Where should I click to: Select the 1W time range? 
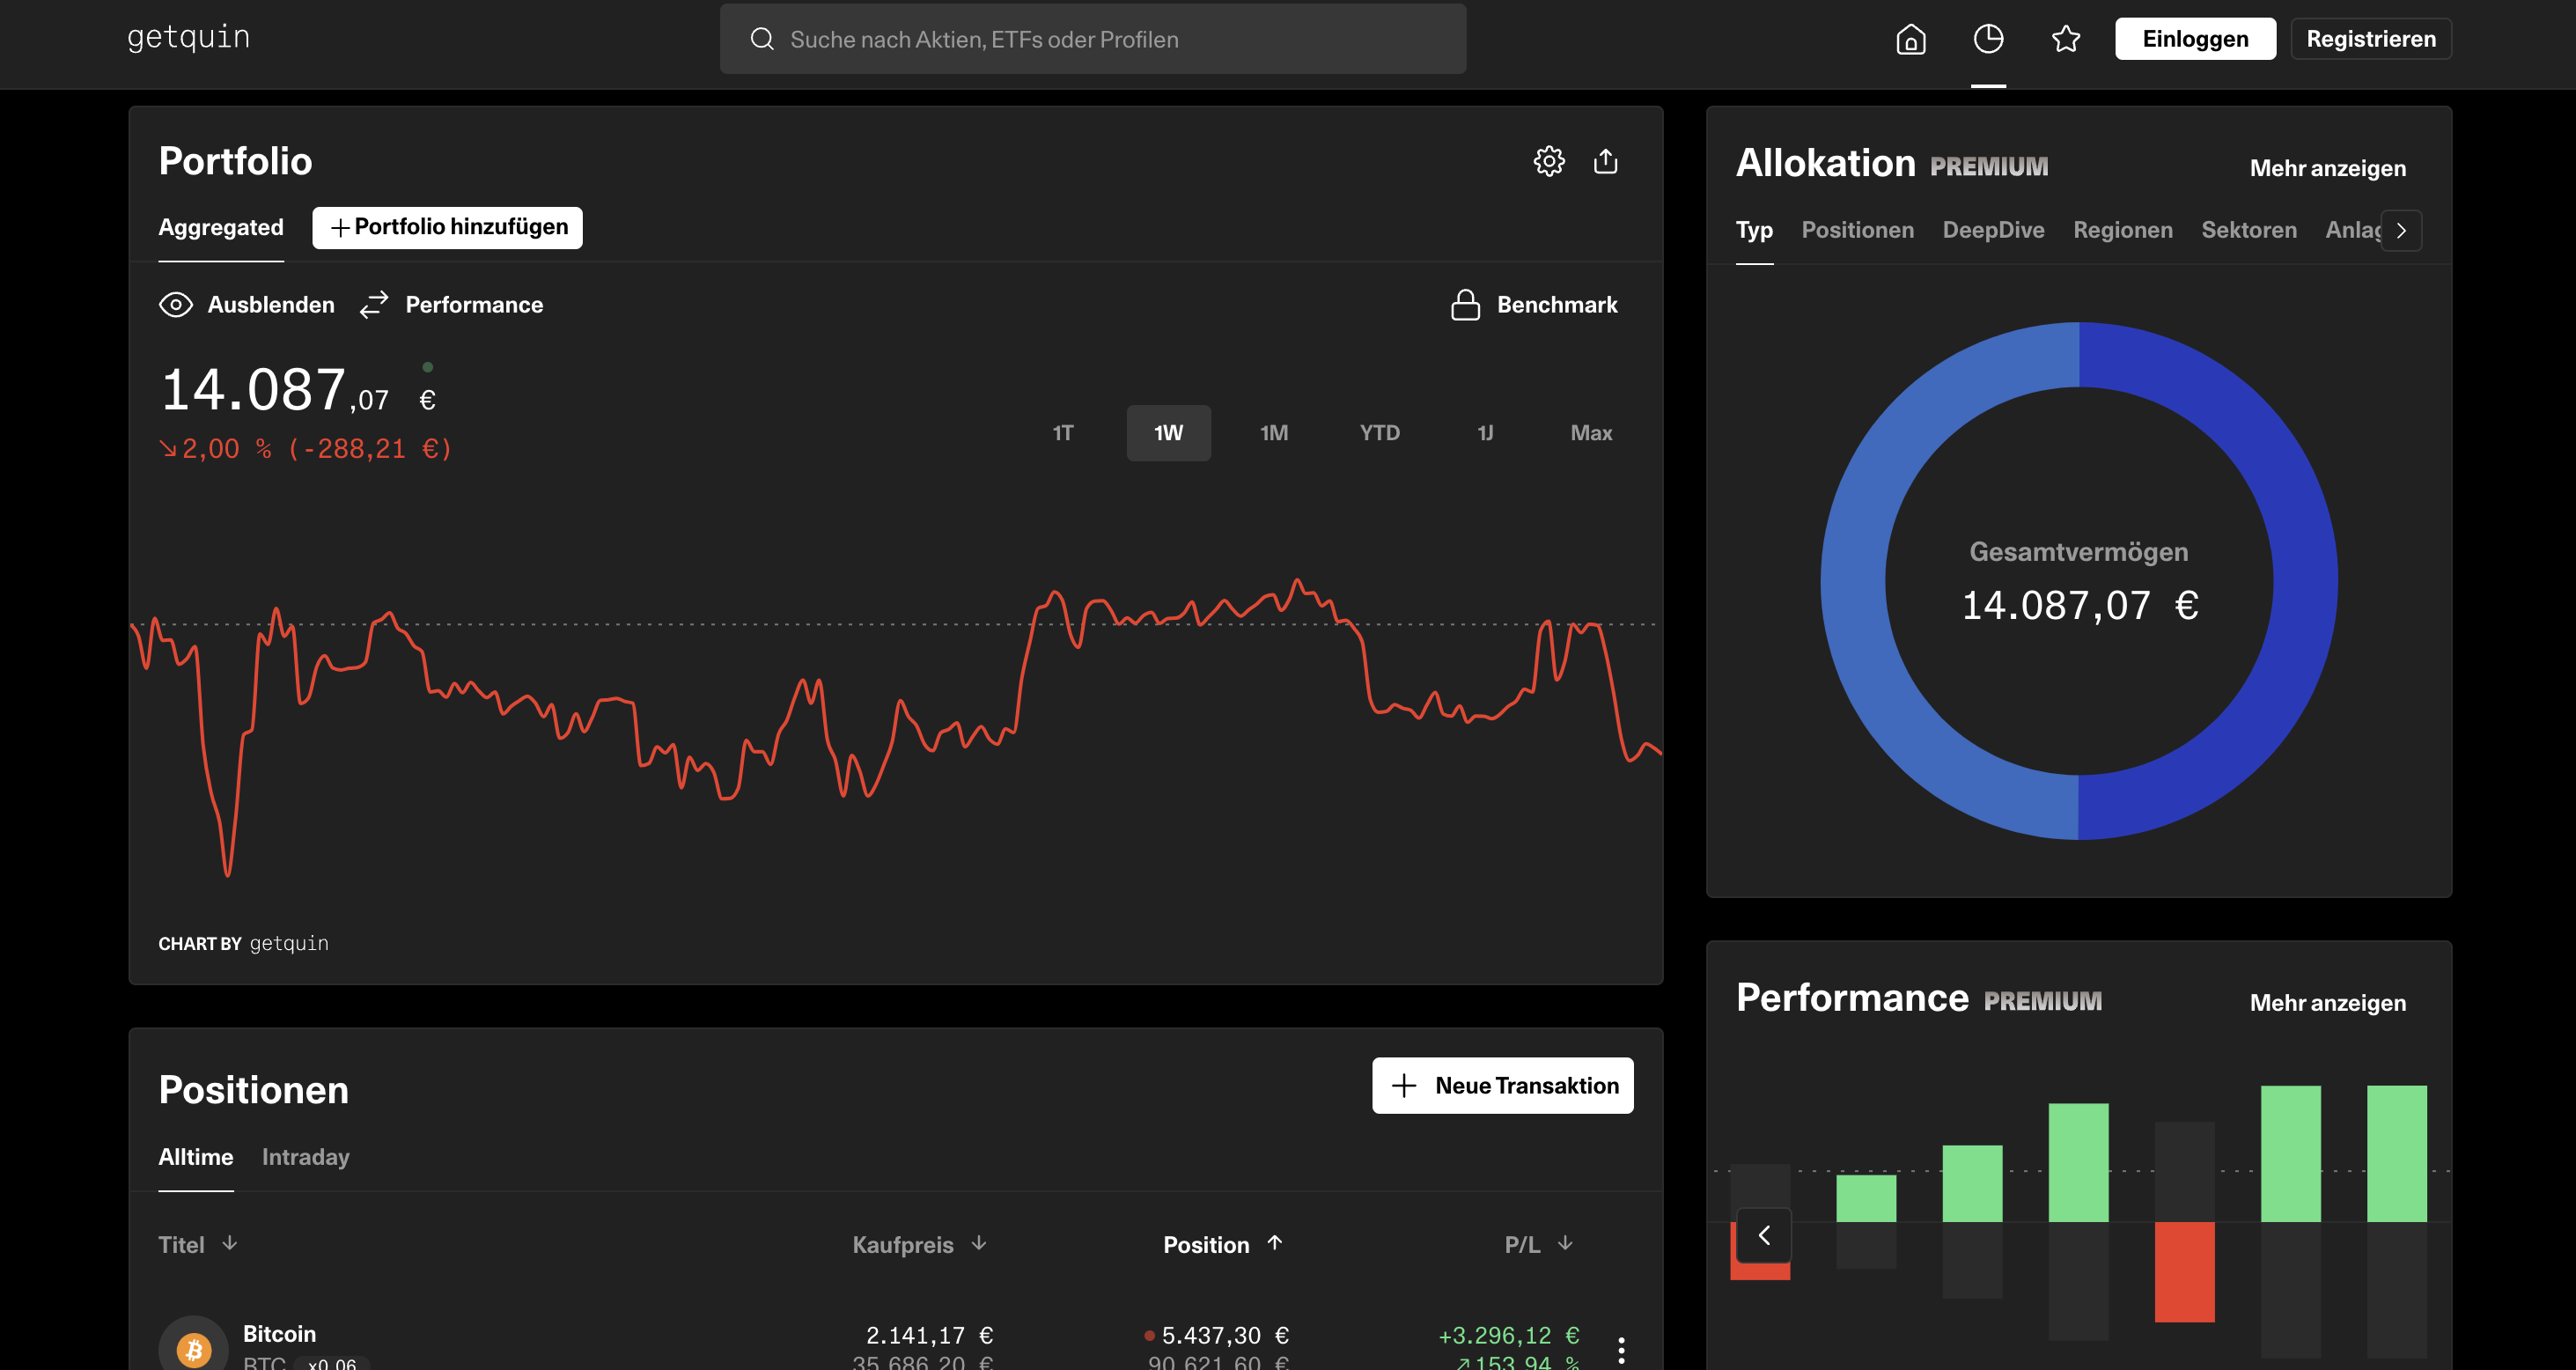1168,433
